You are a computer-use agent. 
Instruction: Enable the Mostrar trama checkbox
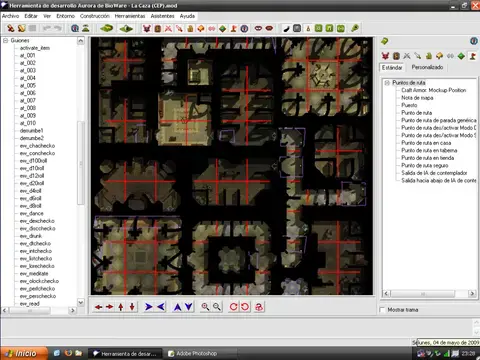point(383,310)
